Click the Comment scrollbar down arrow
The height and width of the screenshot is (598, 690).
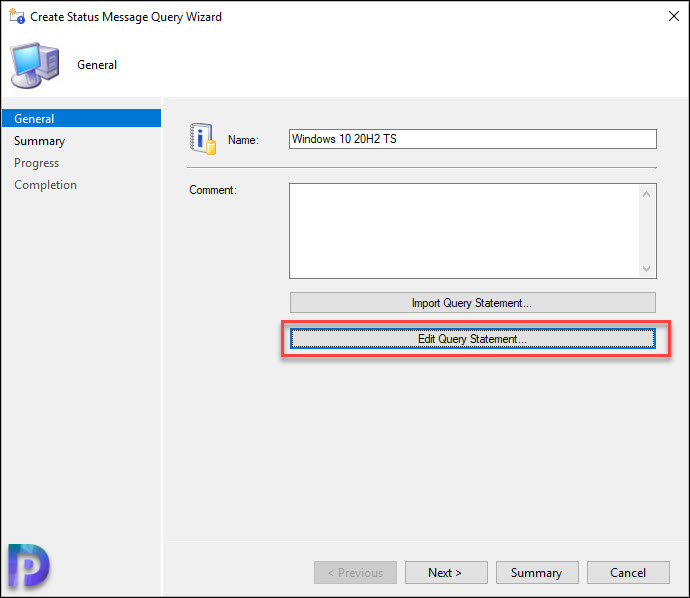646,268
